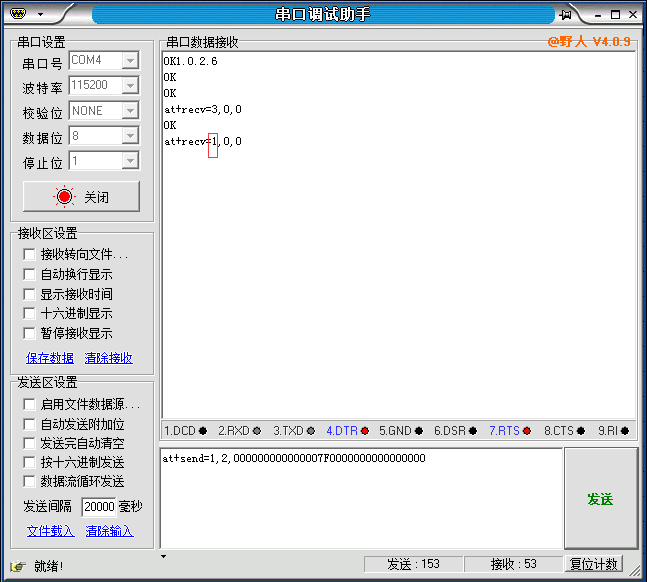Image resolution: width=647 pixels, height=582 pixels.
Task: Enable 按十六进制发送 checkbox
Action: tap(29, 462)
